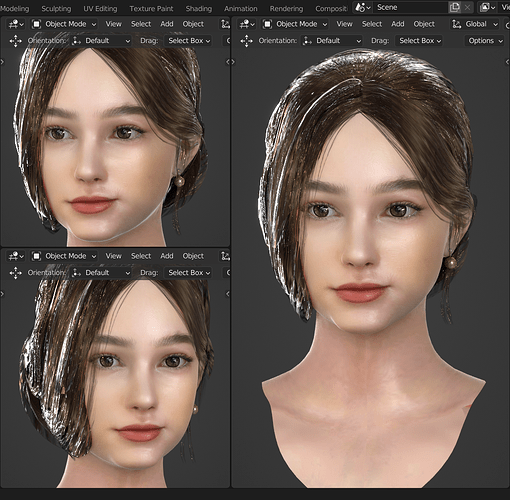This screenshot has height=500, width=510.
Task: Expand the sidebar arrow in right viewport
Action: tap(508, 62)
